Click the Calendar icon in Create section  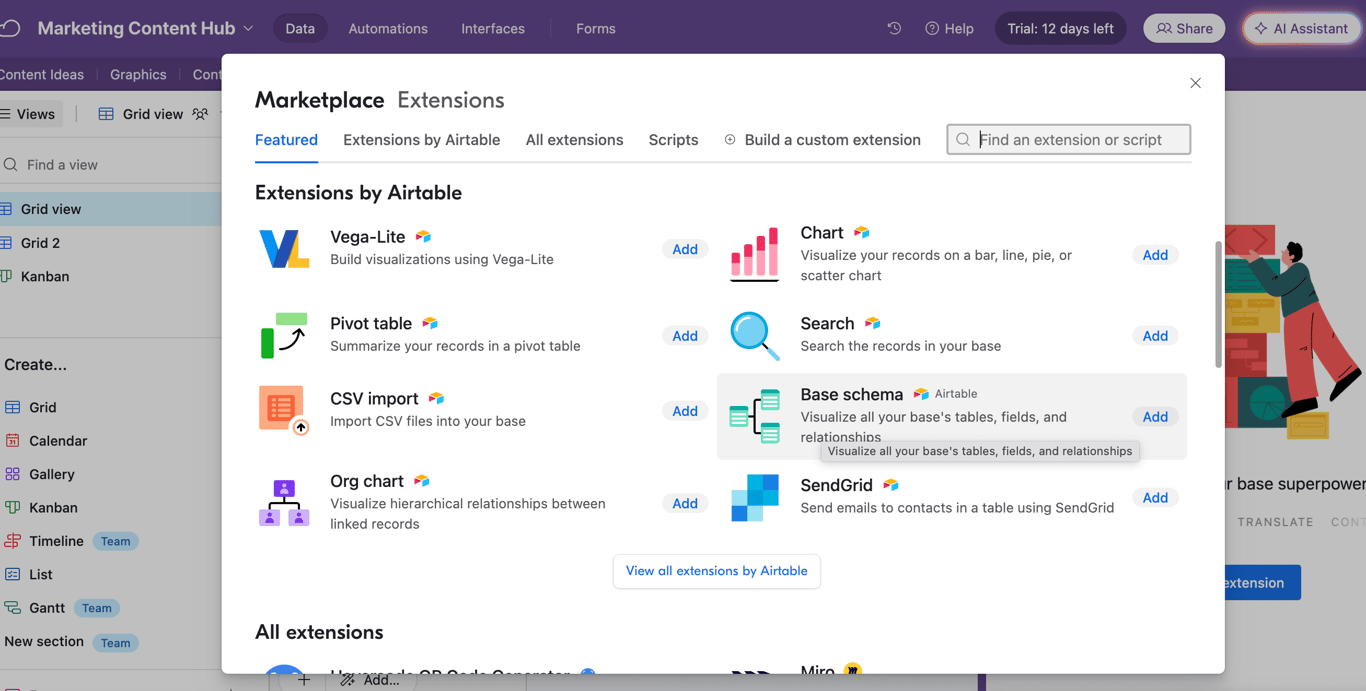13,440
